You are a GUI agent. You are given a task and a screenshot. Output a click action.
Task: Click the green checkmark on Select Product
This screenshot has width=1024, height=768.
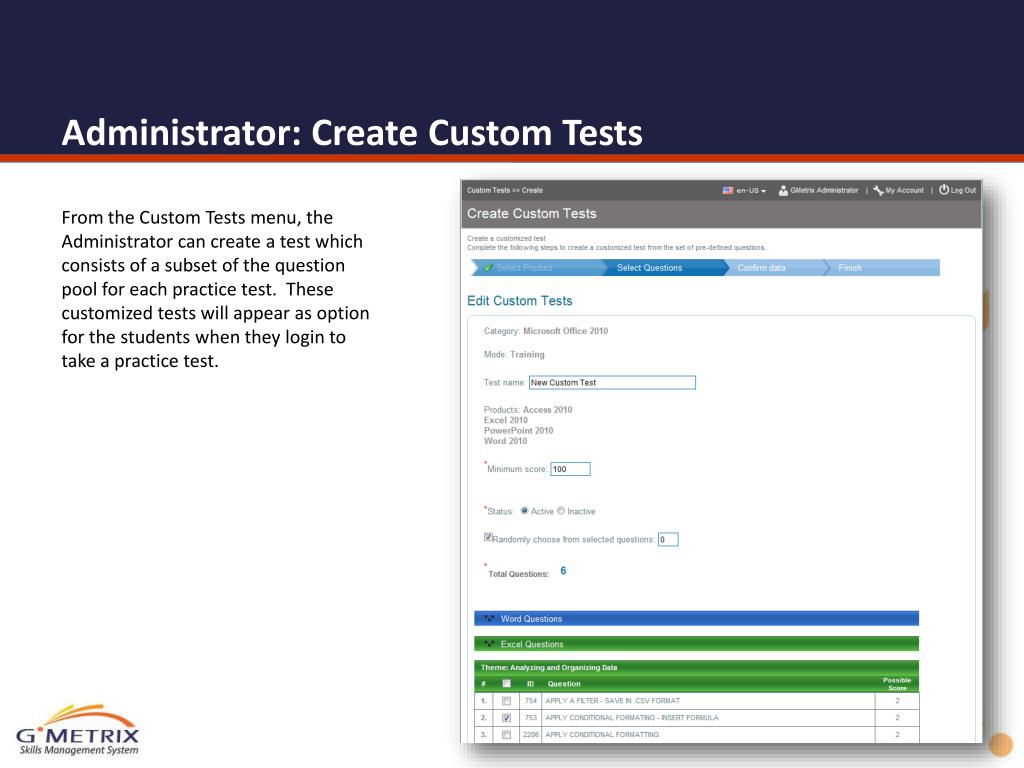(x=488, y=268)
